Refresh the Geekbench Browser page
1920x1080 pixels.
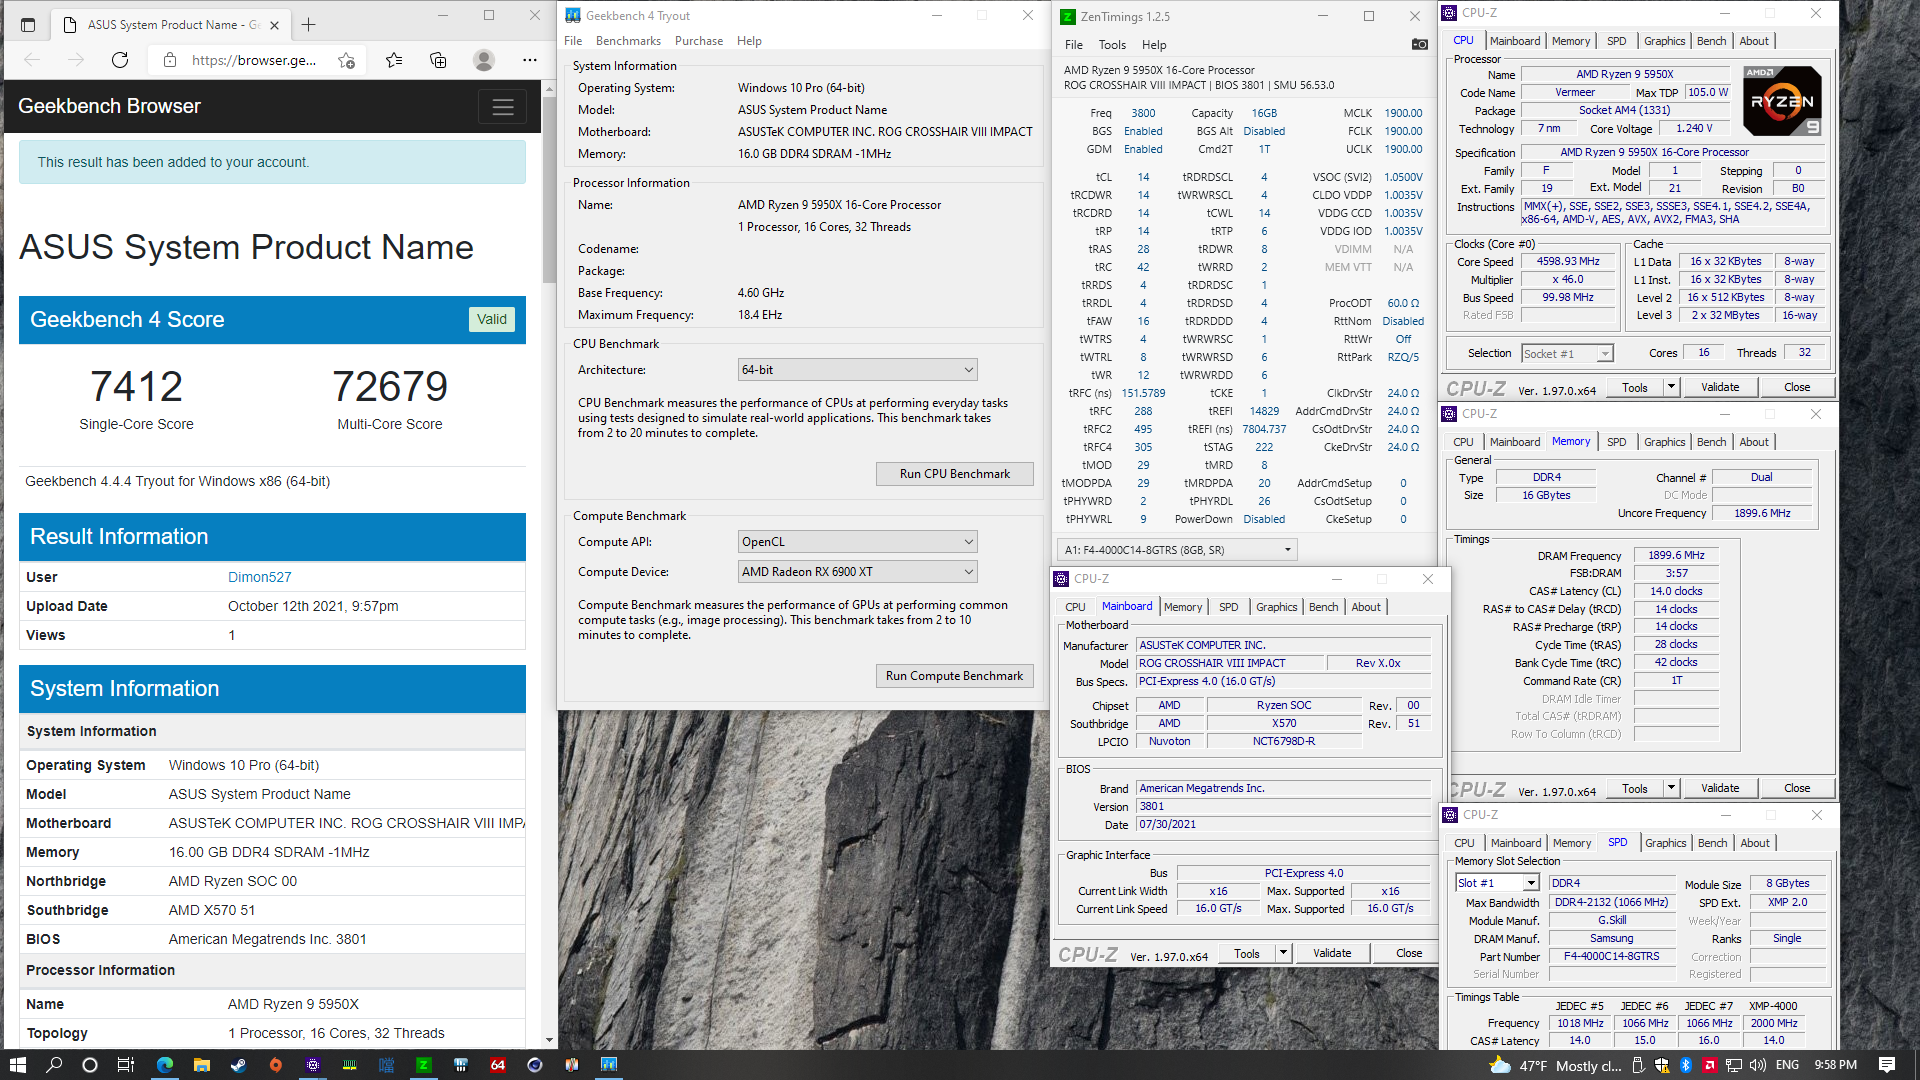[x=120, y=60]
